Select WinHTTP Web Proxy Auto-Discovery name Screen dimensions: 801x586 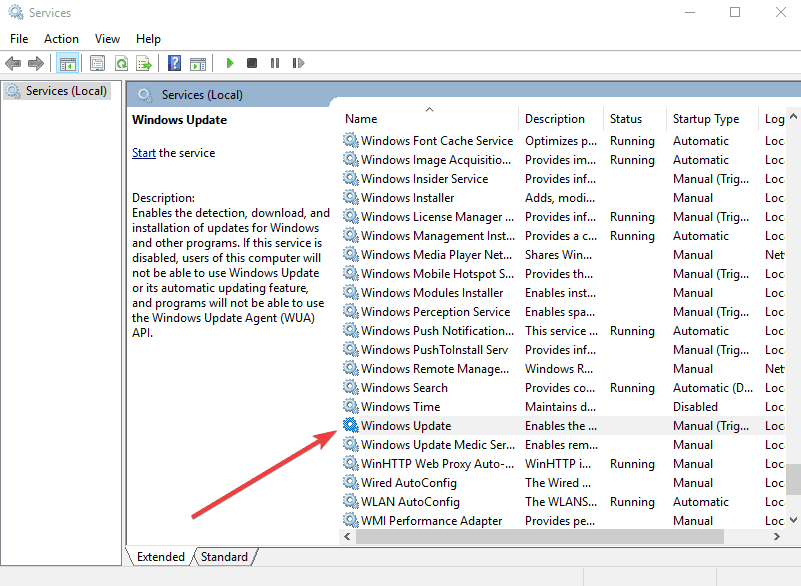click(437, 464)
